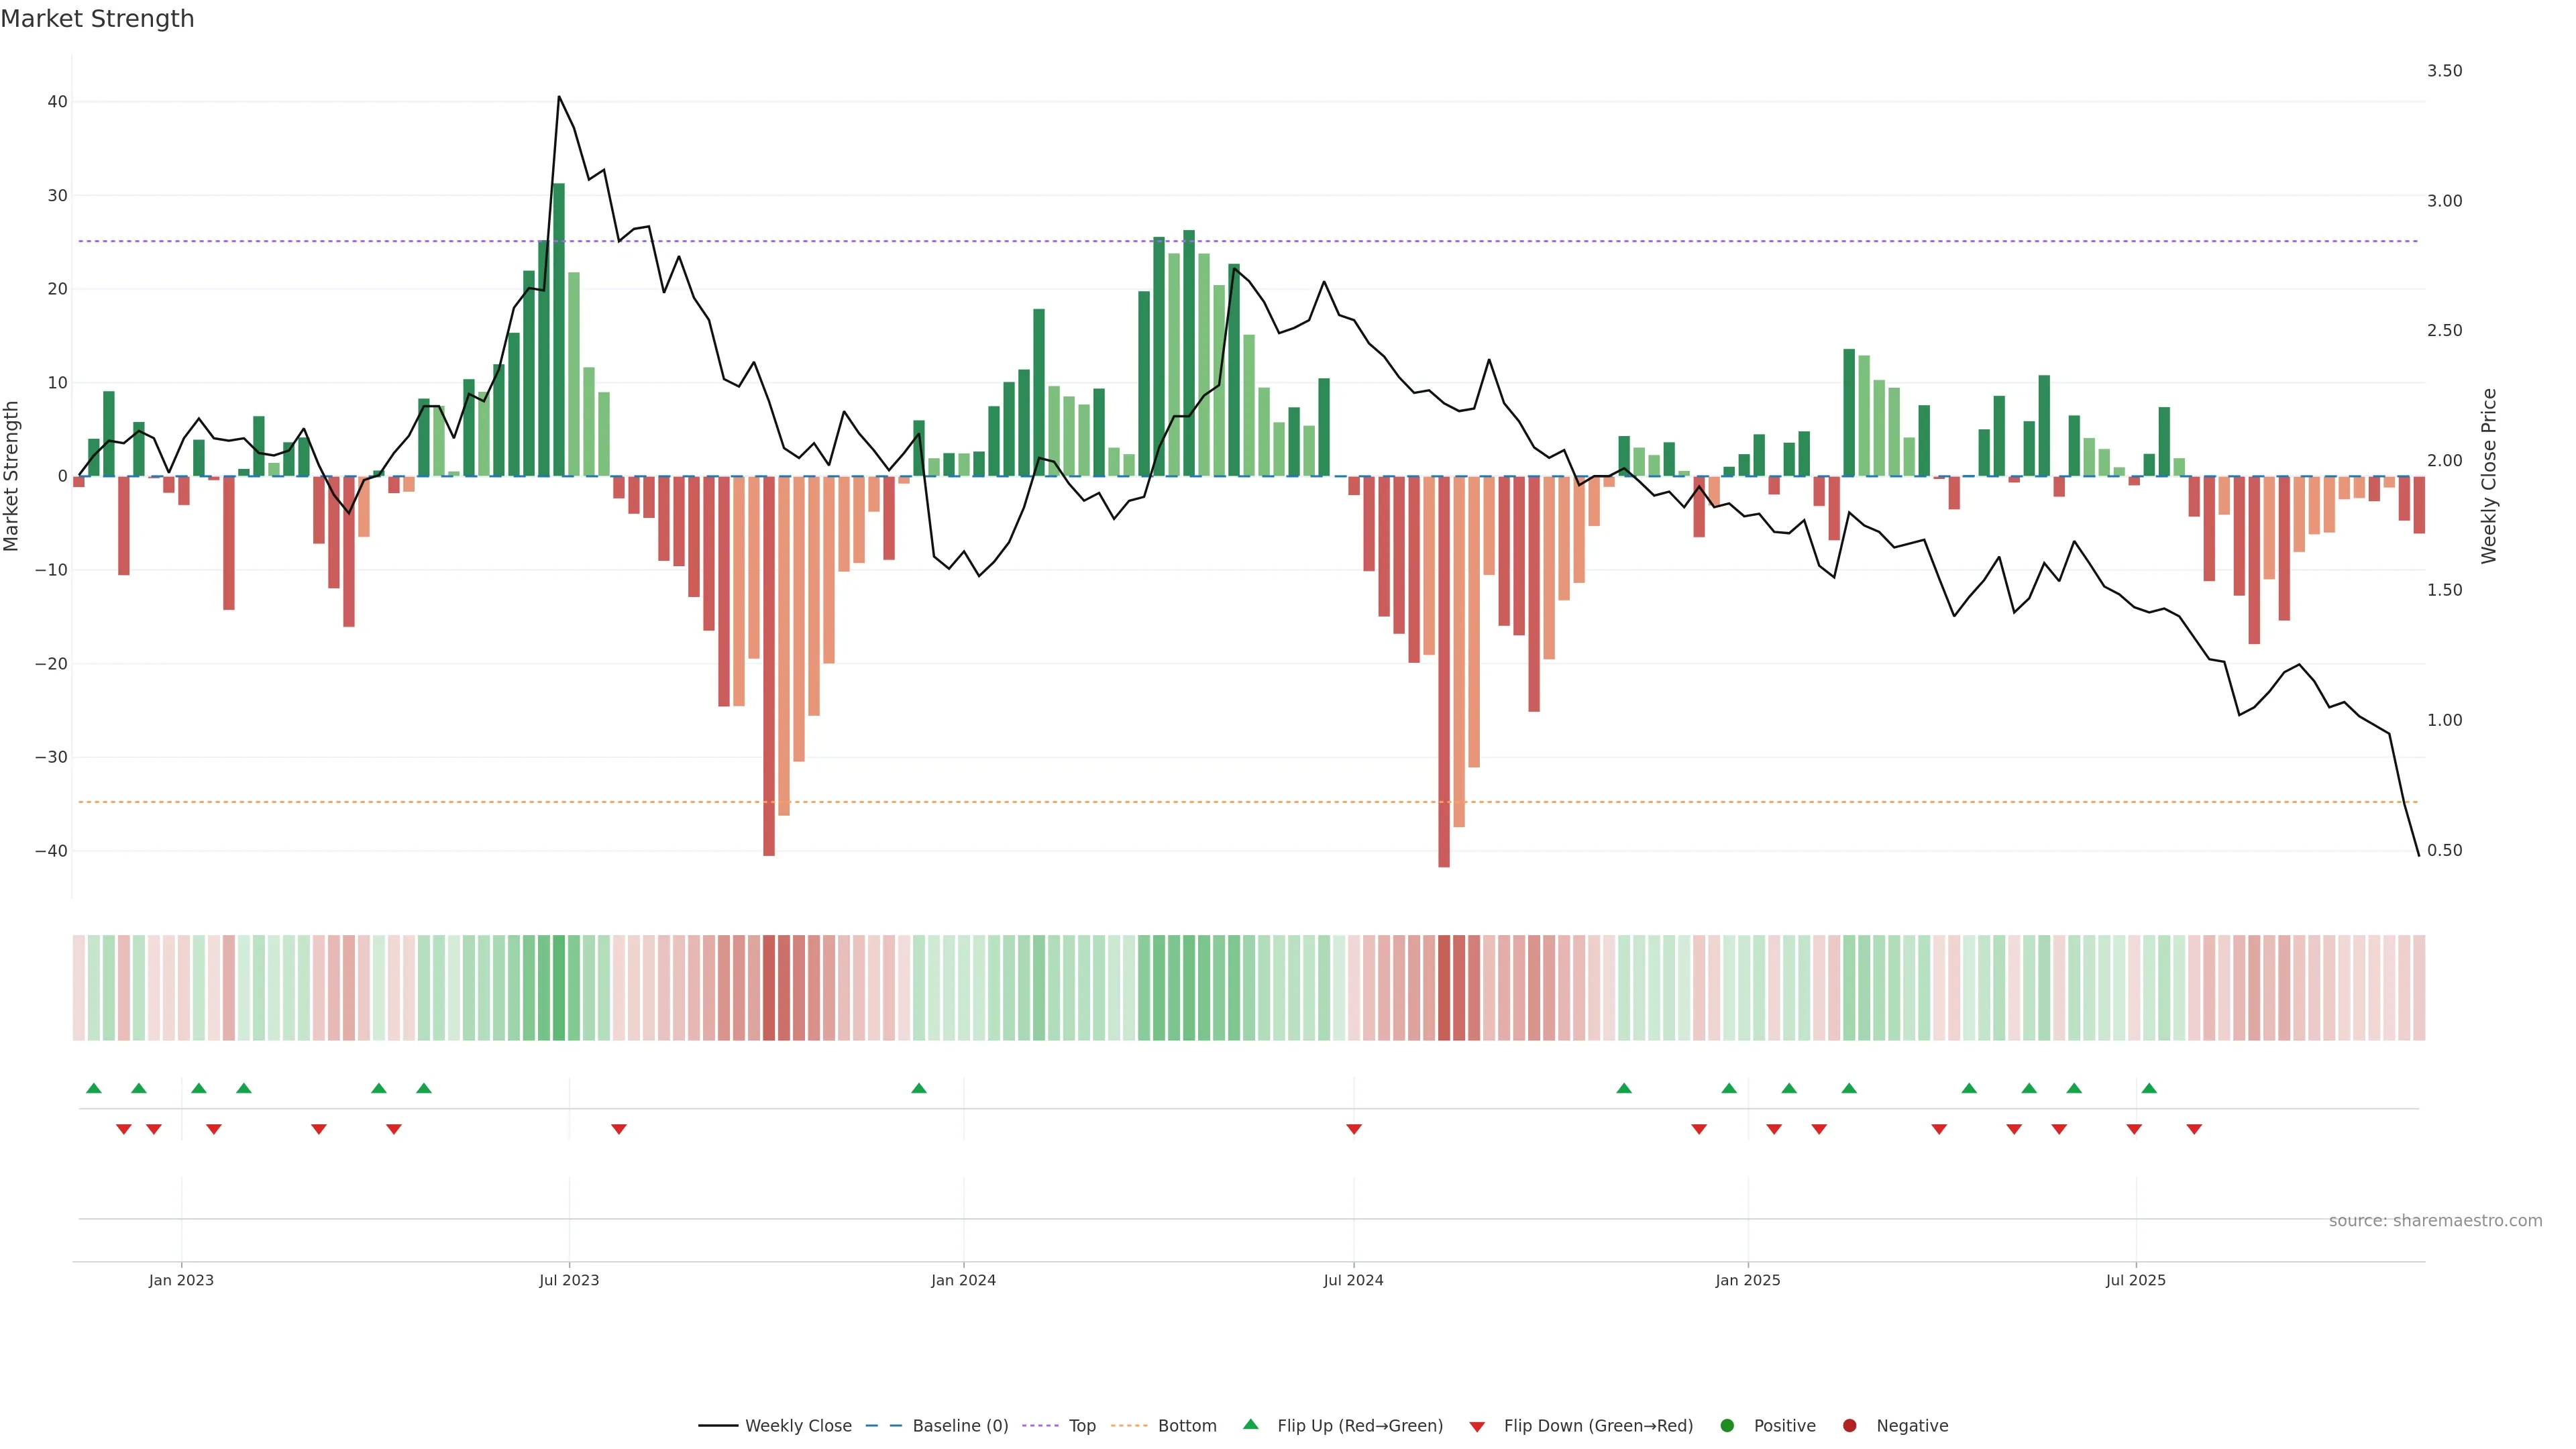Image resolution: width=2576 pixels, height=1449 pixels.
Task: Click the dark red Negative circle legend icon
Action: [1849, 1425]
